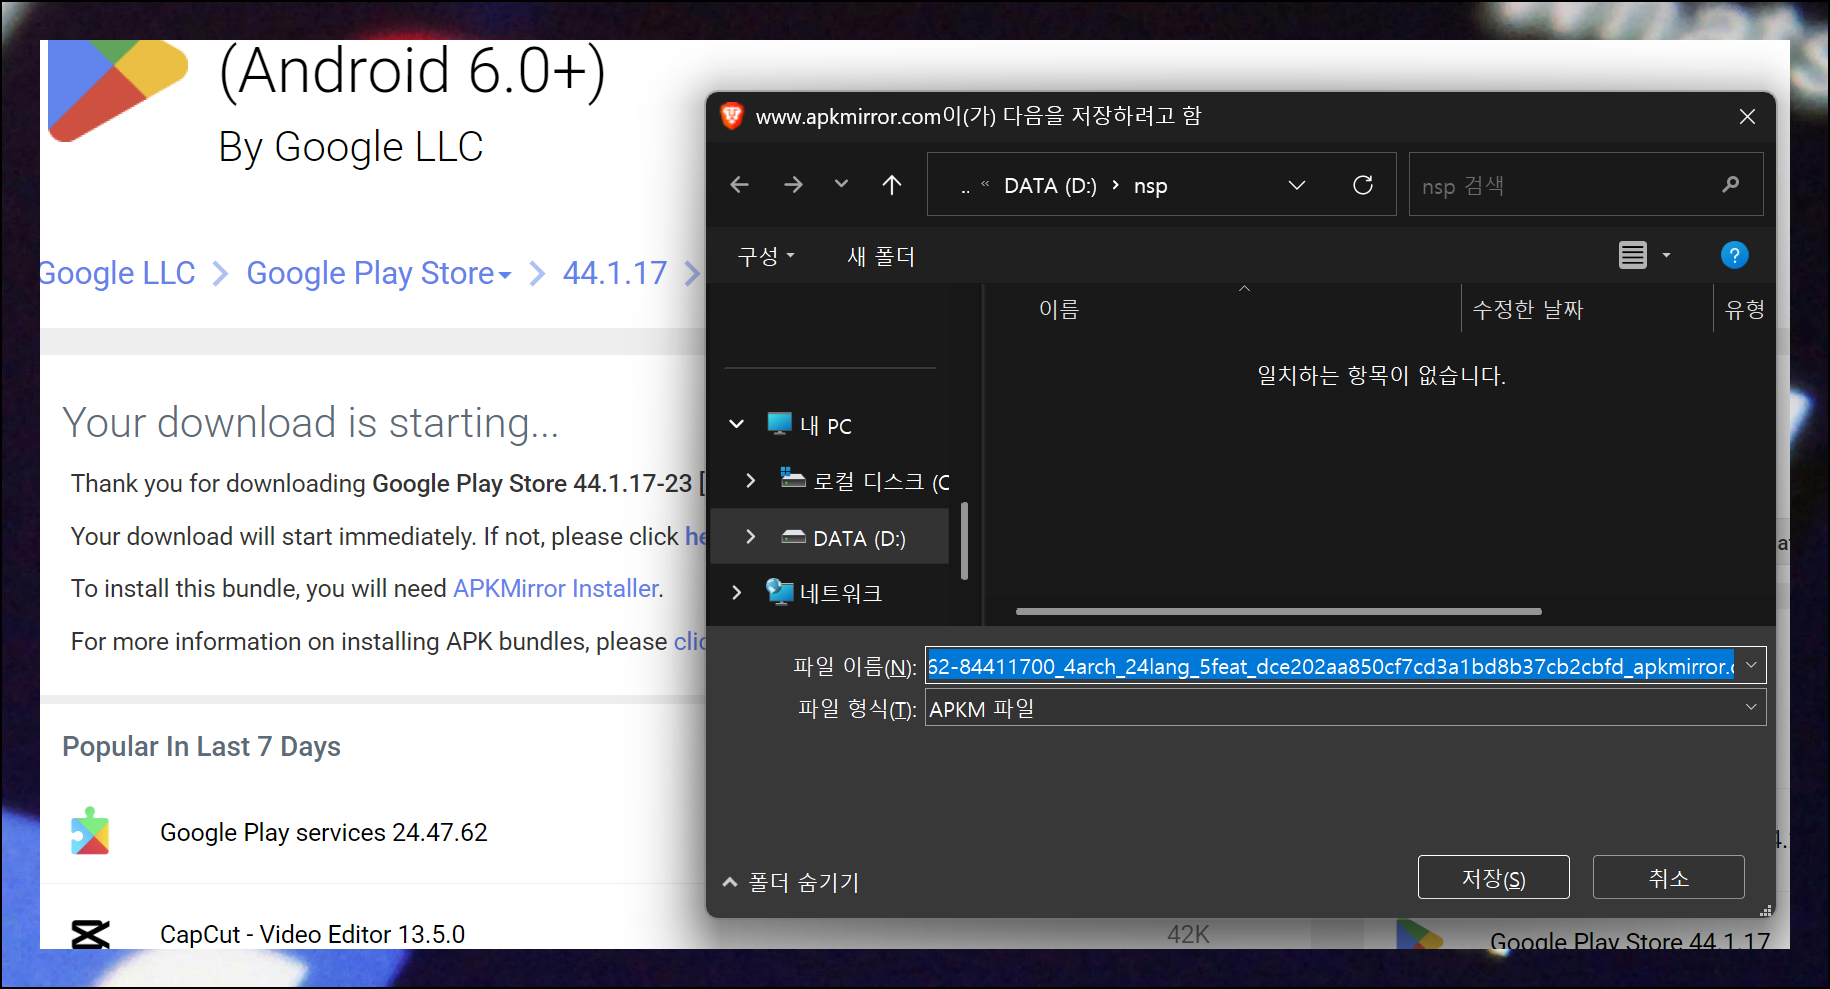This screenshot has width=1830, height=989.
Task: Click DATA (D:) in address path
Action: tap(1050, 186)
